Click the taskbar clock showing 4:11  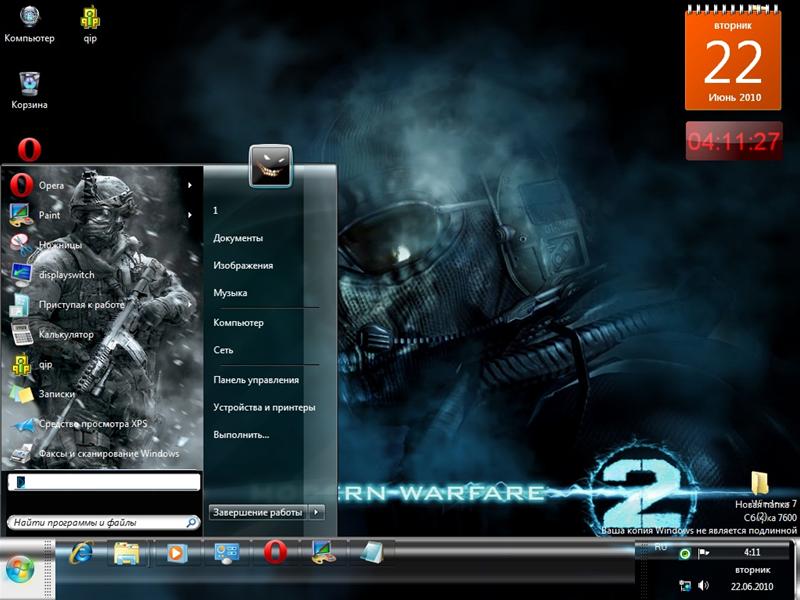tap(752, 552)
